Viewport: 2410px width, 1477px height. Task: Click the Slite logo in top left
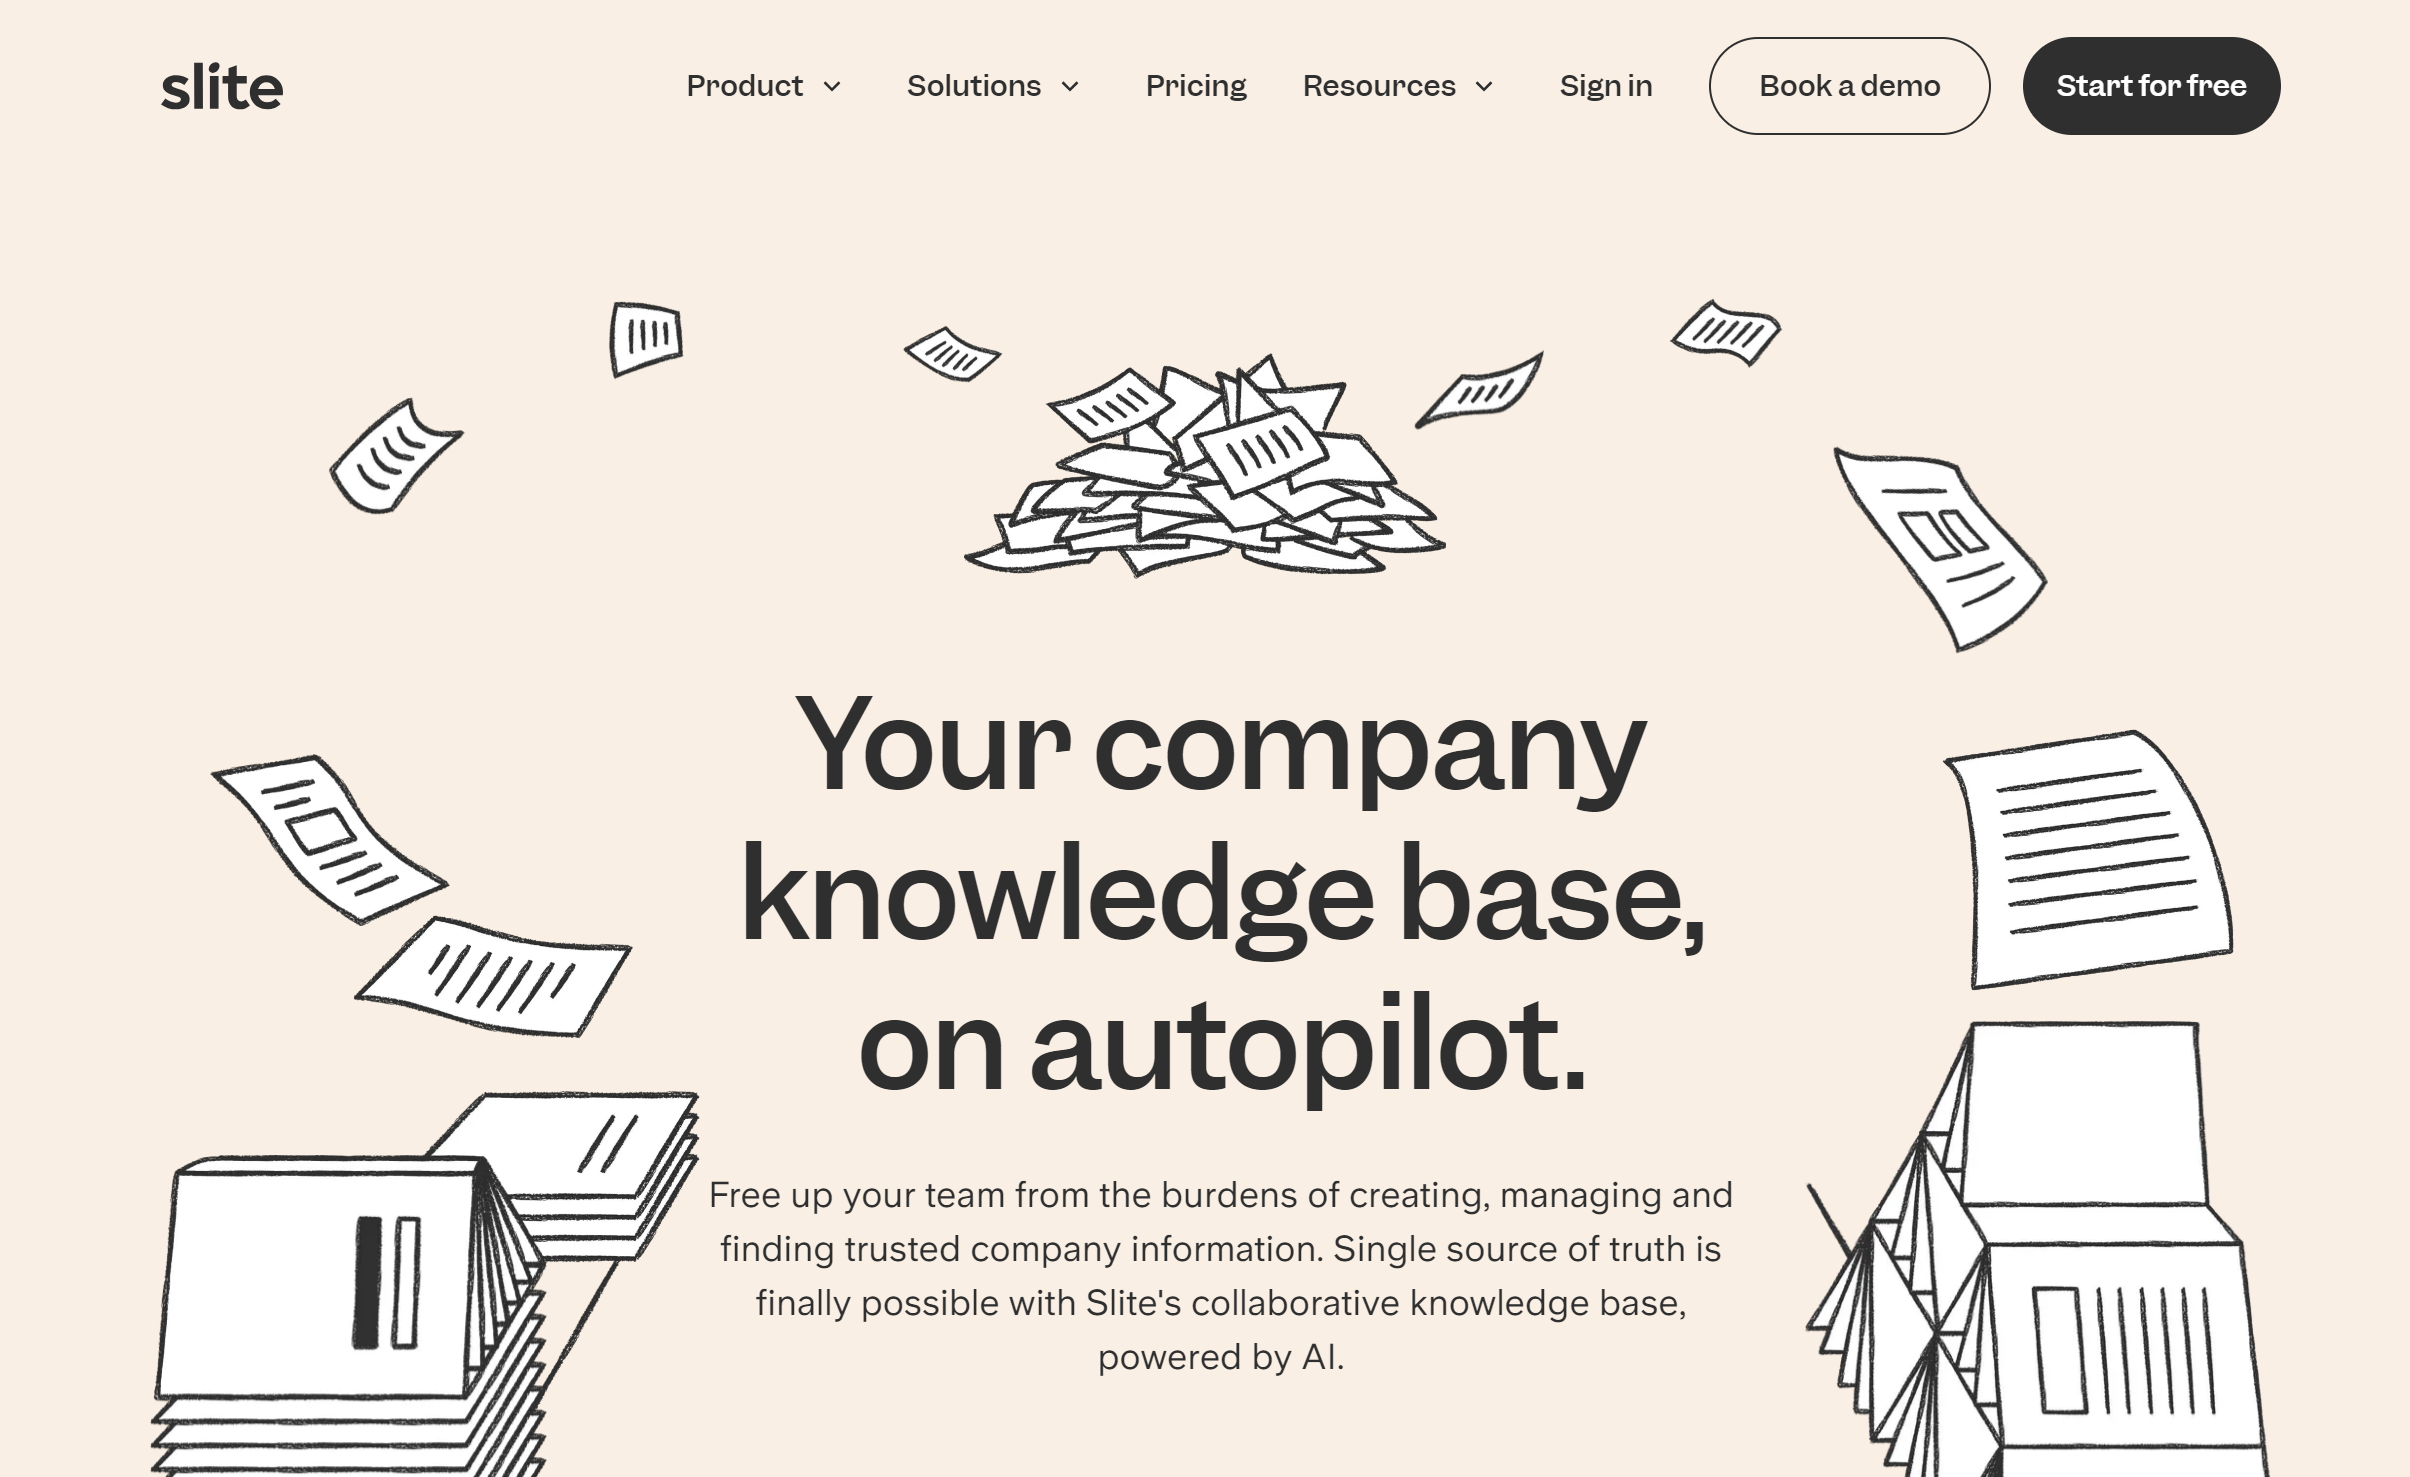219,86
